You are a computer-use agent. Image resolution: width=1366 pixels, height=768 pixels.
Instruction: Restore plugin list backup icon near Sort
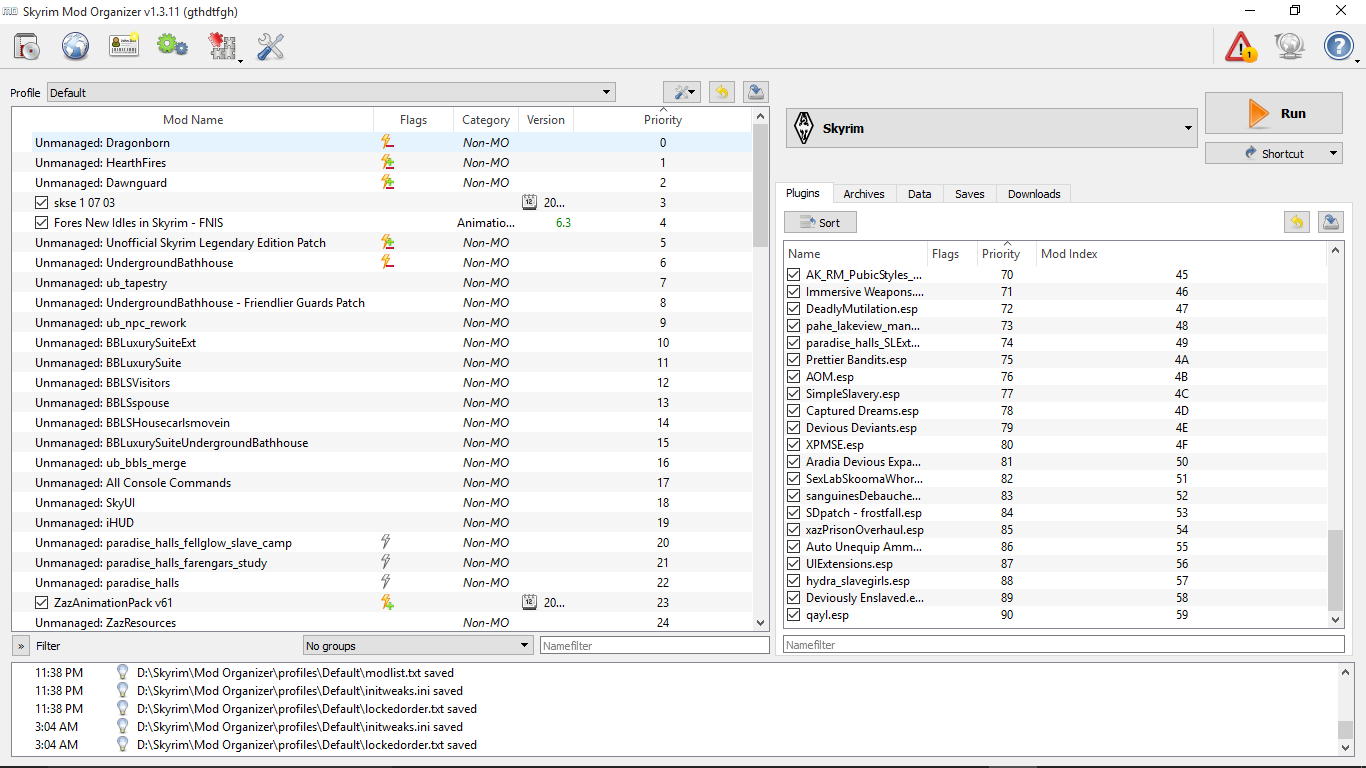(1296, 222)
